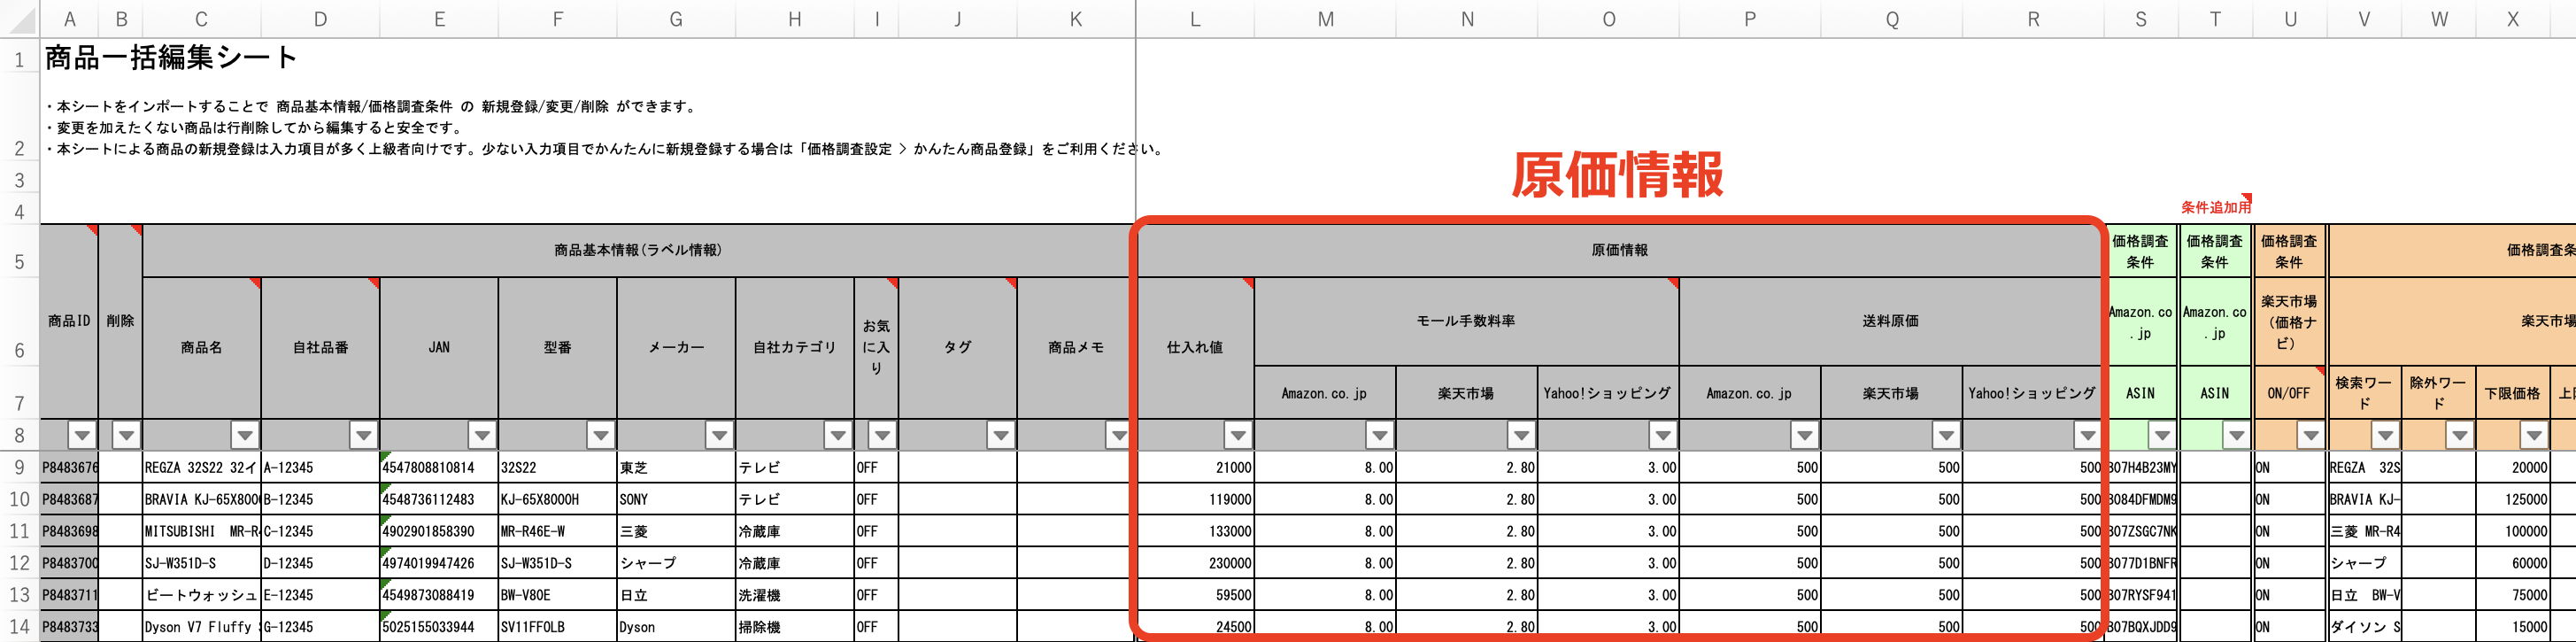2576x642 pixels.
Task: Select the JAN cell 4547808810814
Action: pos(439,467)
